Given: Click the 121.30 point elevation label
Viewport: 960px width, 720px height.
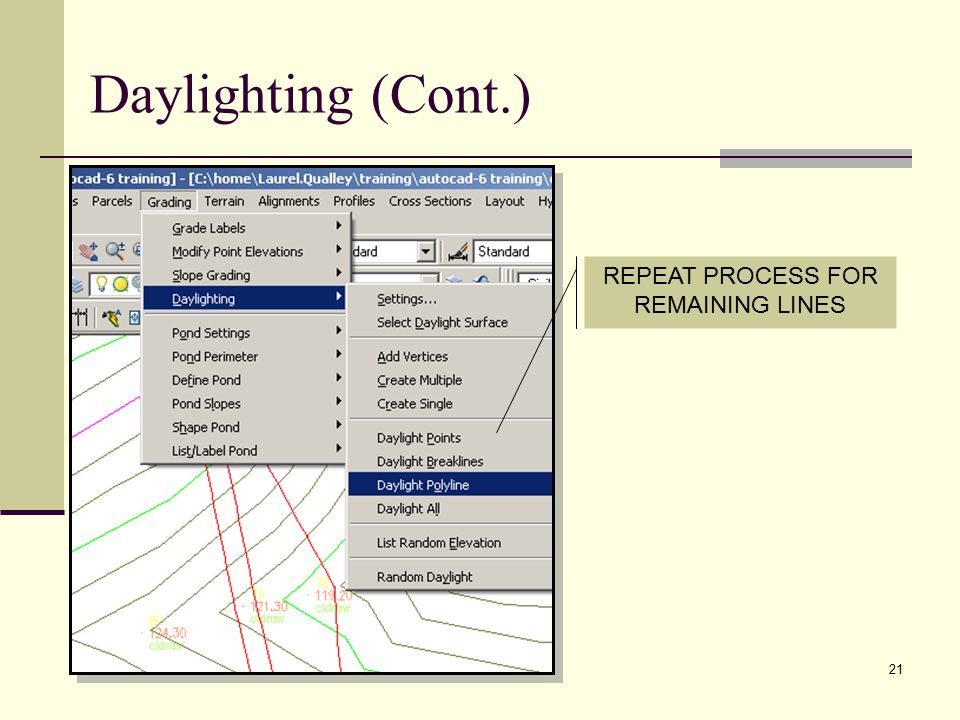Looking at the screenshot, I should pos(269,606).
